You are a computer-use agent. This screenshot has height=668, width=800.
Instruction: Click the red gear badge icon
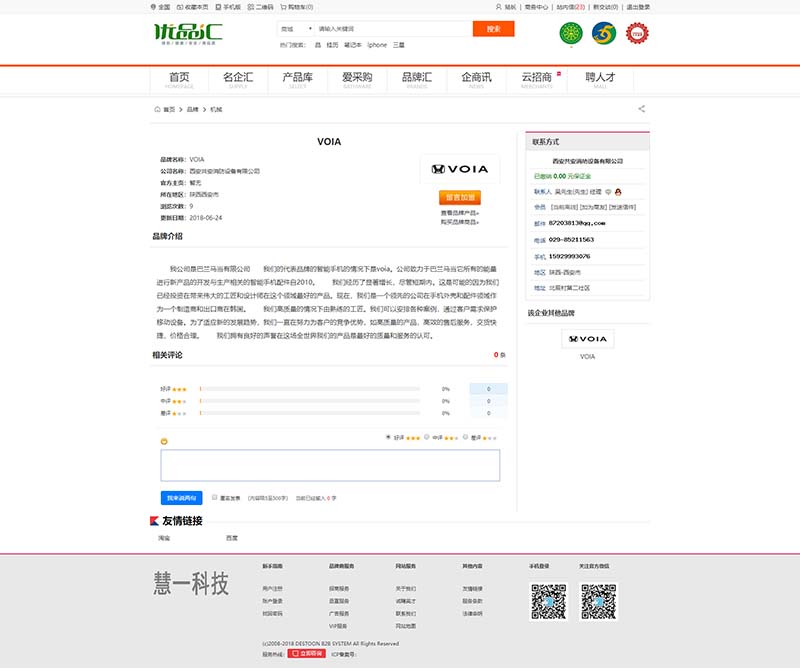(x=637, y=34)
